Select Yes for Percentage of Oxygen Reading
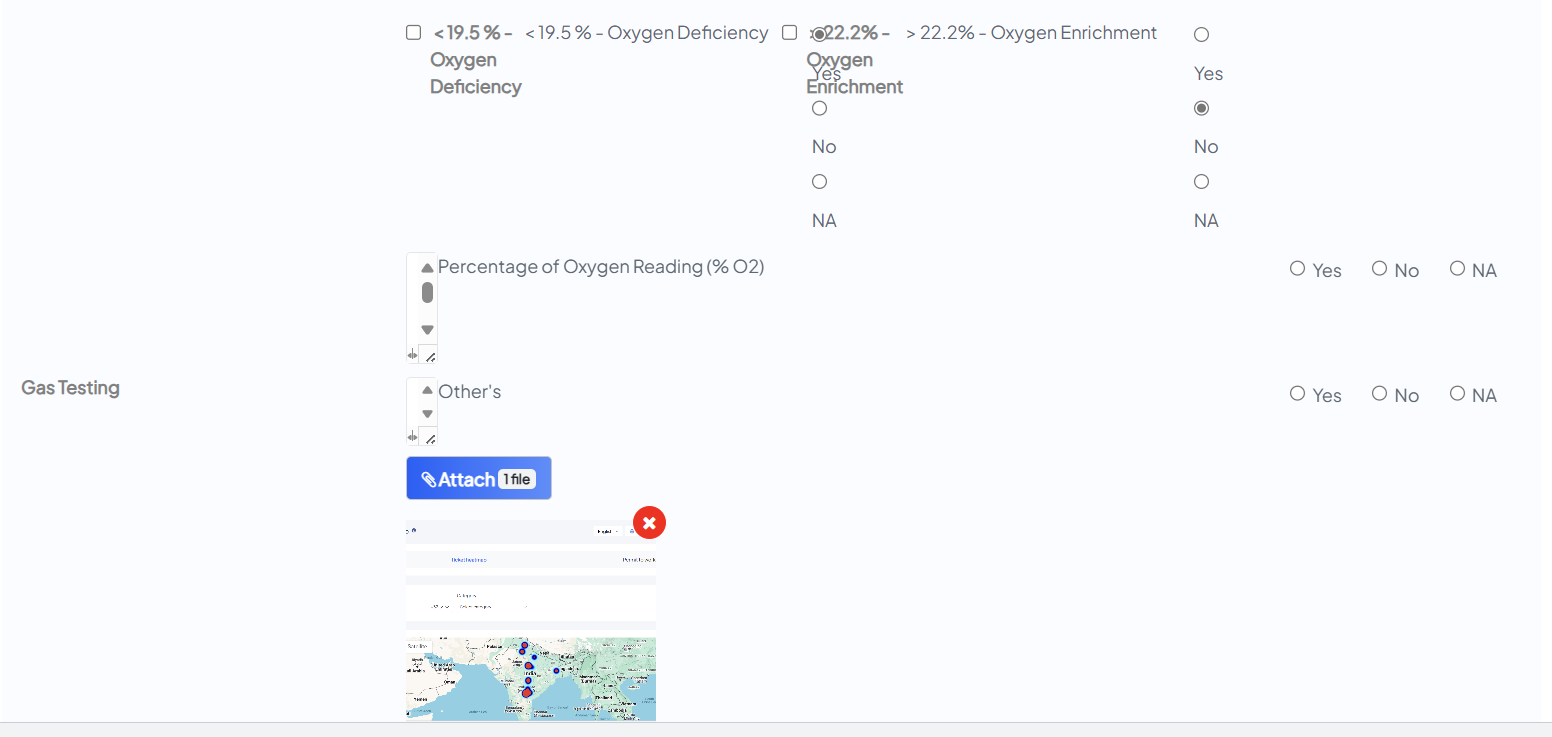Image resolution: width=1552 pixels, height=737 pixels. click(1297, 269)
